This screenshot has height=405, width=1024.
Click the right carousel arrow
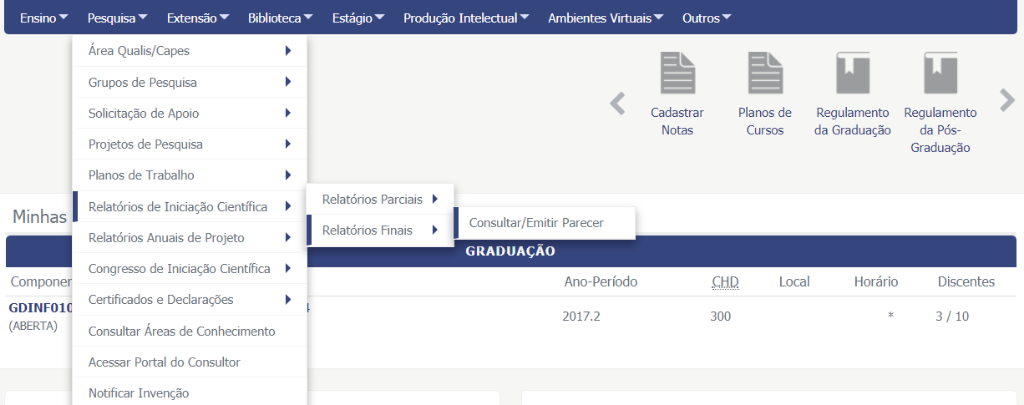coord(1007,99)
